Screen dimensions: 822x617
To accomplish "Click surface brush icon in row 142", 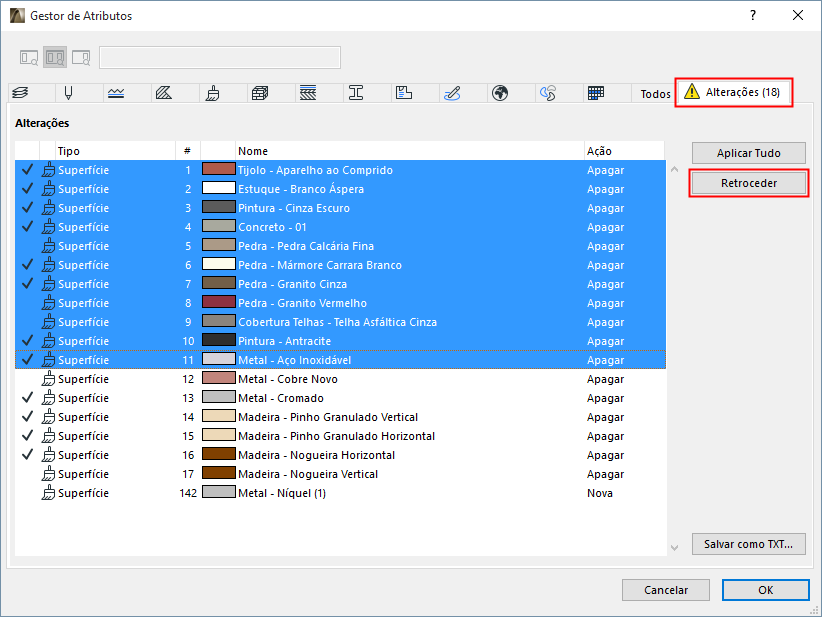I will click(x=48, y=493).
